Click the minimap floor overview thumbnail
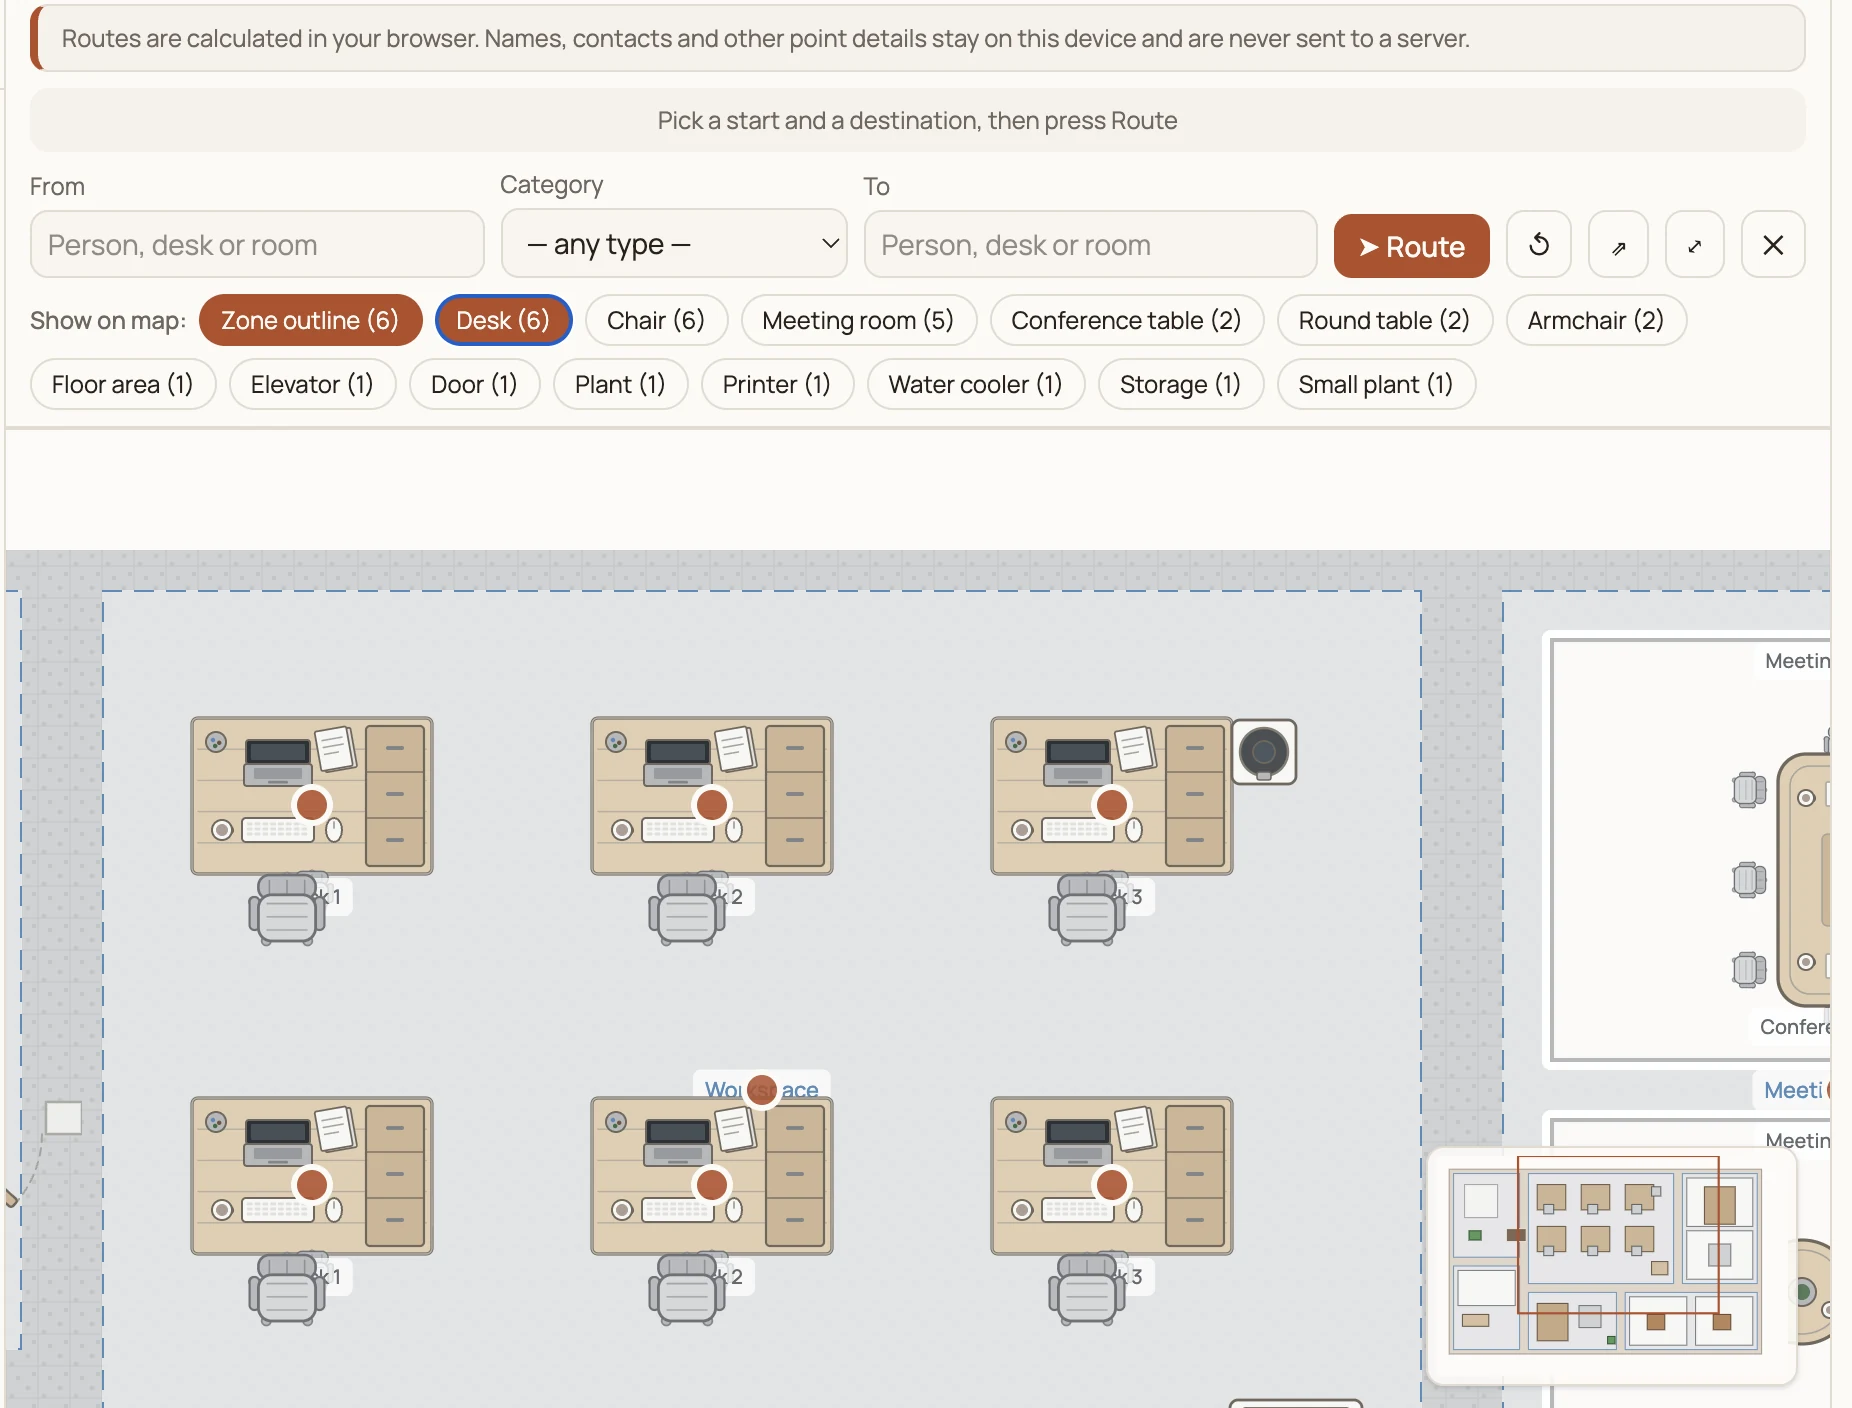Viewport: 1852px width, 1408px height. coord(1611,1265)
